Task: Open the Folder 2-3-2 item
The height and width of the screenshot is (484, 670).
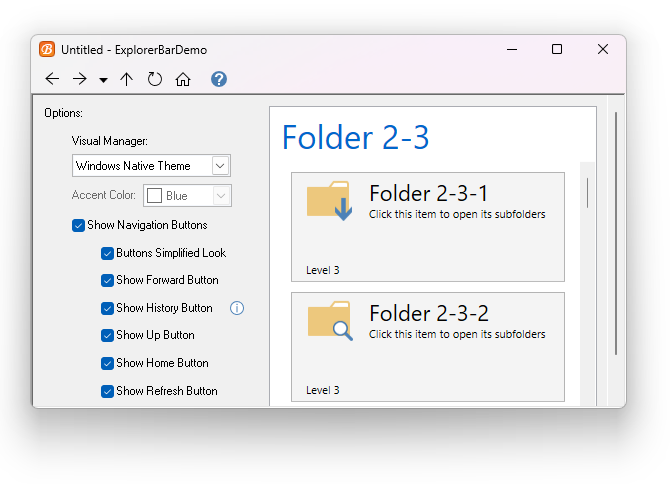Action: [x=427, y=346]
